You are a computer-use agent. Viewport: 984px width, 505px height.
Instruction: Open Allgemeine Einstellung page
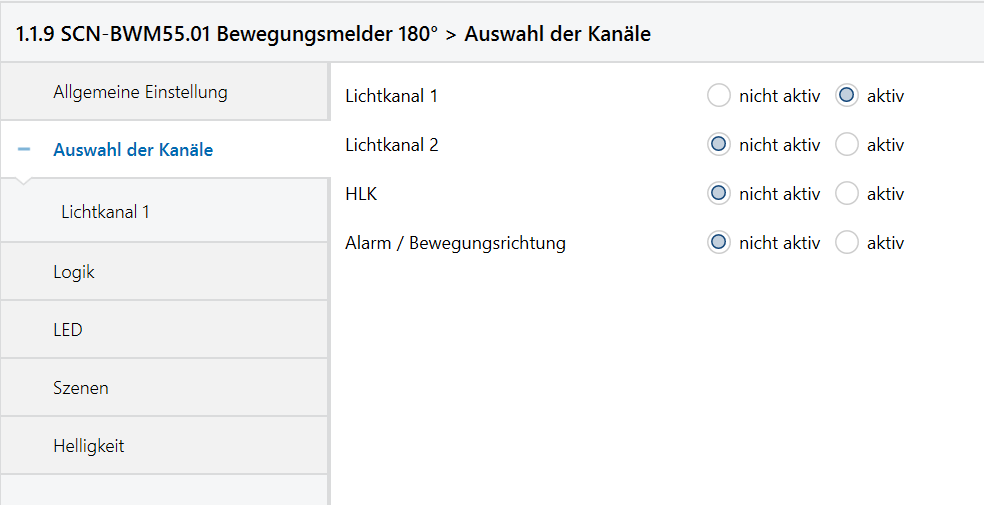click(x=140, y=92)
